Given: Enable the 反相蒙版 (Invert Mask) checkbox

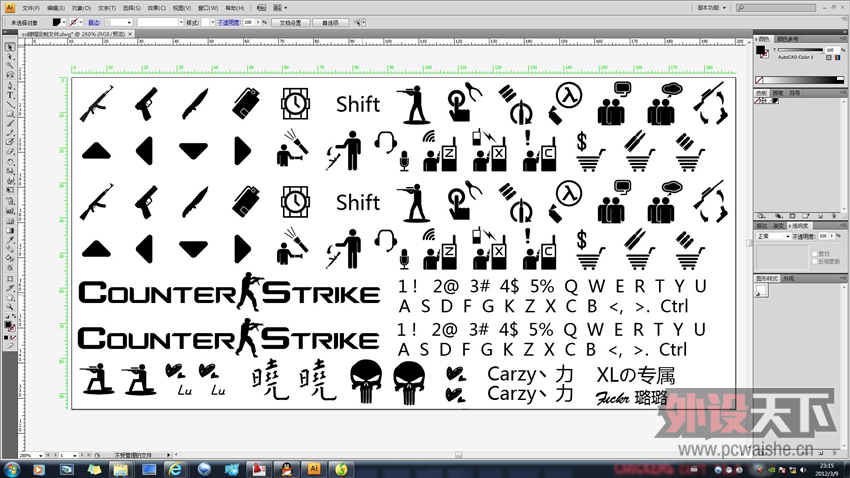Looking at the screenshot, I should coord(814,262).
